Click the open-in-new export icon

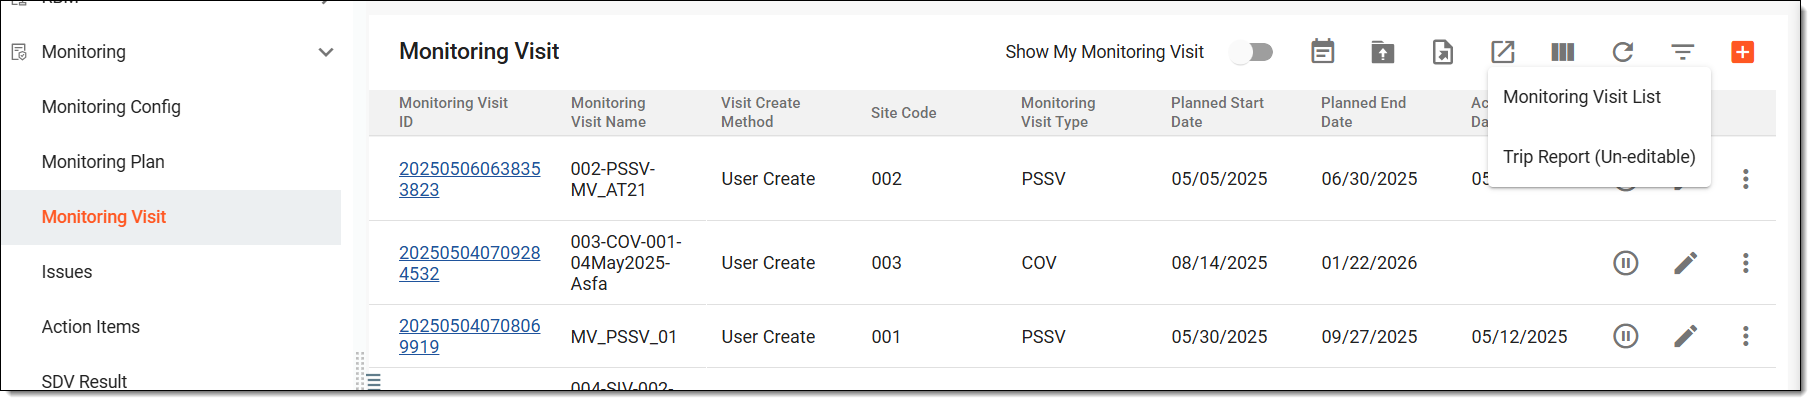click(1503, 52)
